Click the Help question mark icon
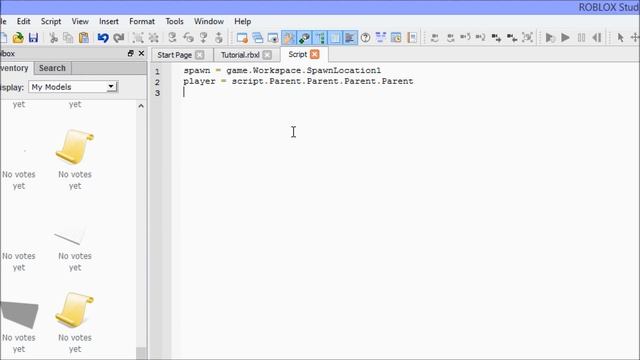 pyautogui.click(x=365, y=38)
